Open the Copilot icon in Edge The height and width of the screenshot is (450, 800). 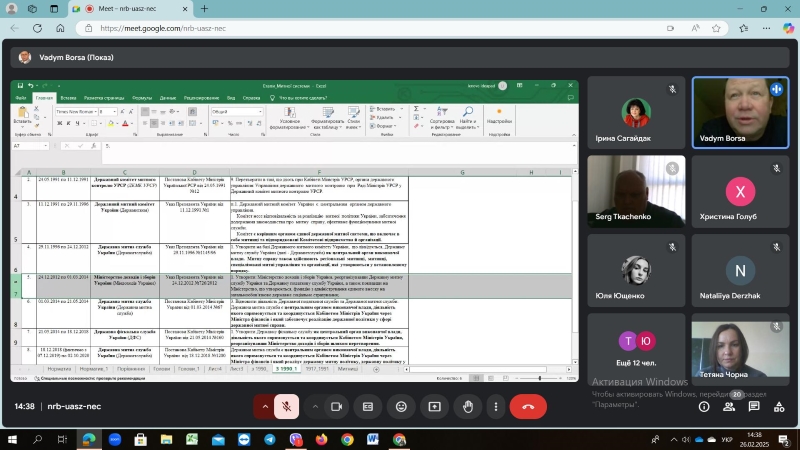788,28
